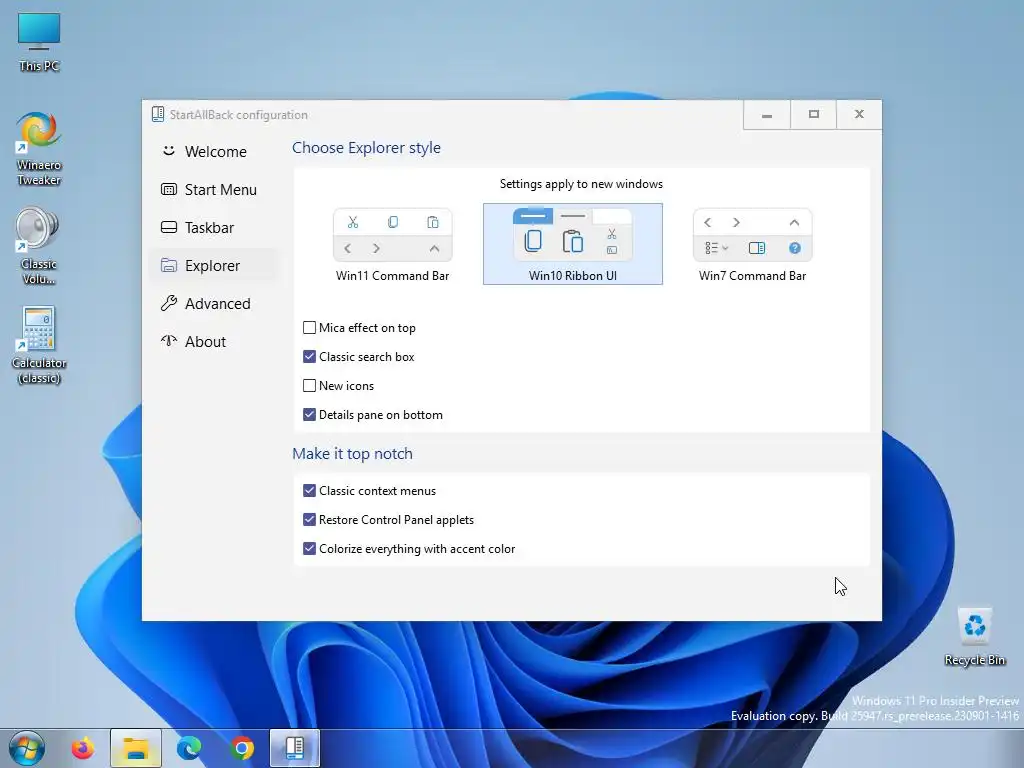Image resolution: width=1024 pixels, height=768 pixels.
Task: Choose the Win11 Command Bar style
Action: 392,244
